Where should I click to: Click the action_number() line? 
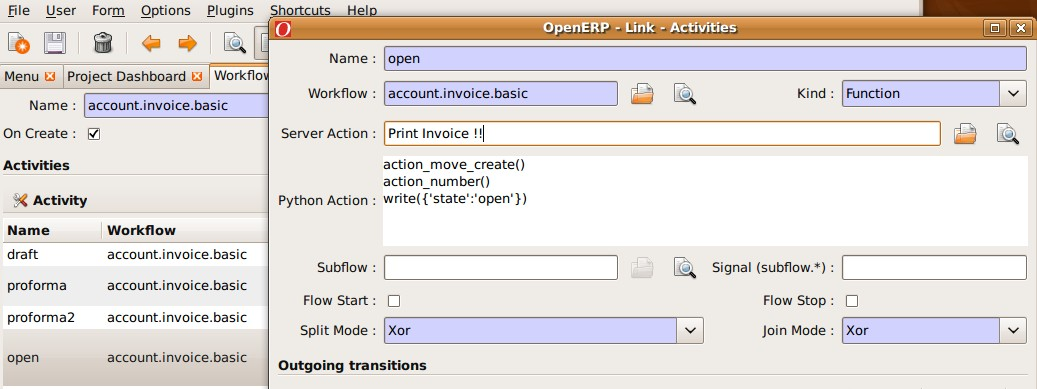coord(436,181)
